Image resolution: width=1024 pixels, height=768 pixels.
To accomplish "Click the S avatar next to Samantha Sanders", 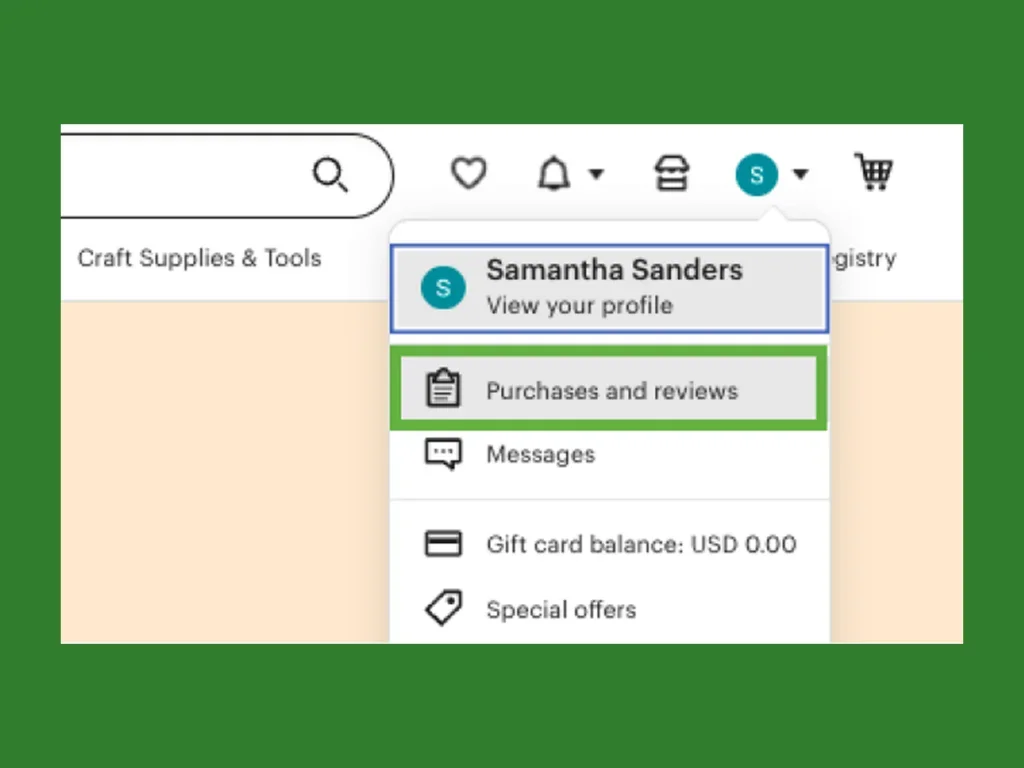I will tap(443, 287).
